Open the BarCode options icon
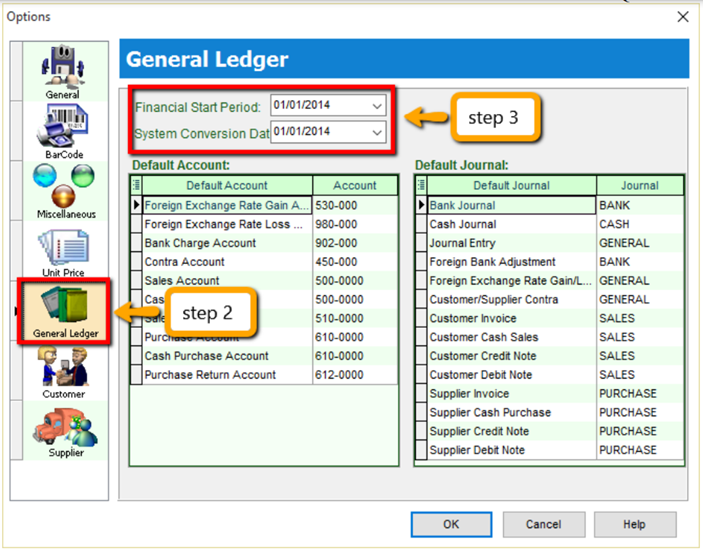 (65, 131)
